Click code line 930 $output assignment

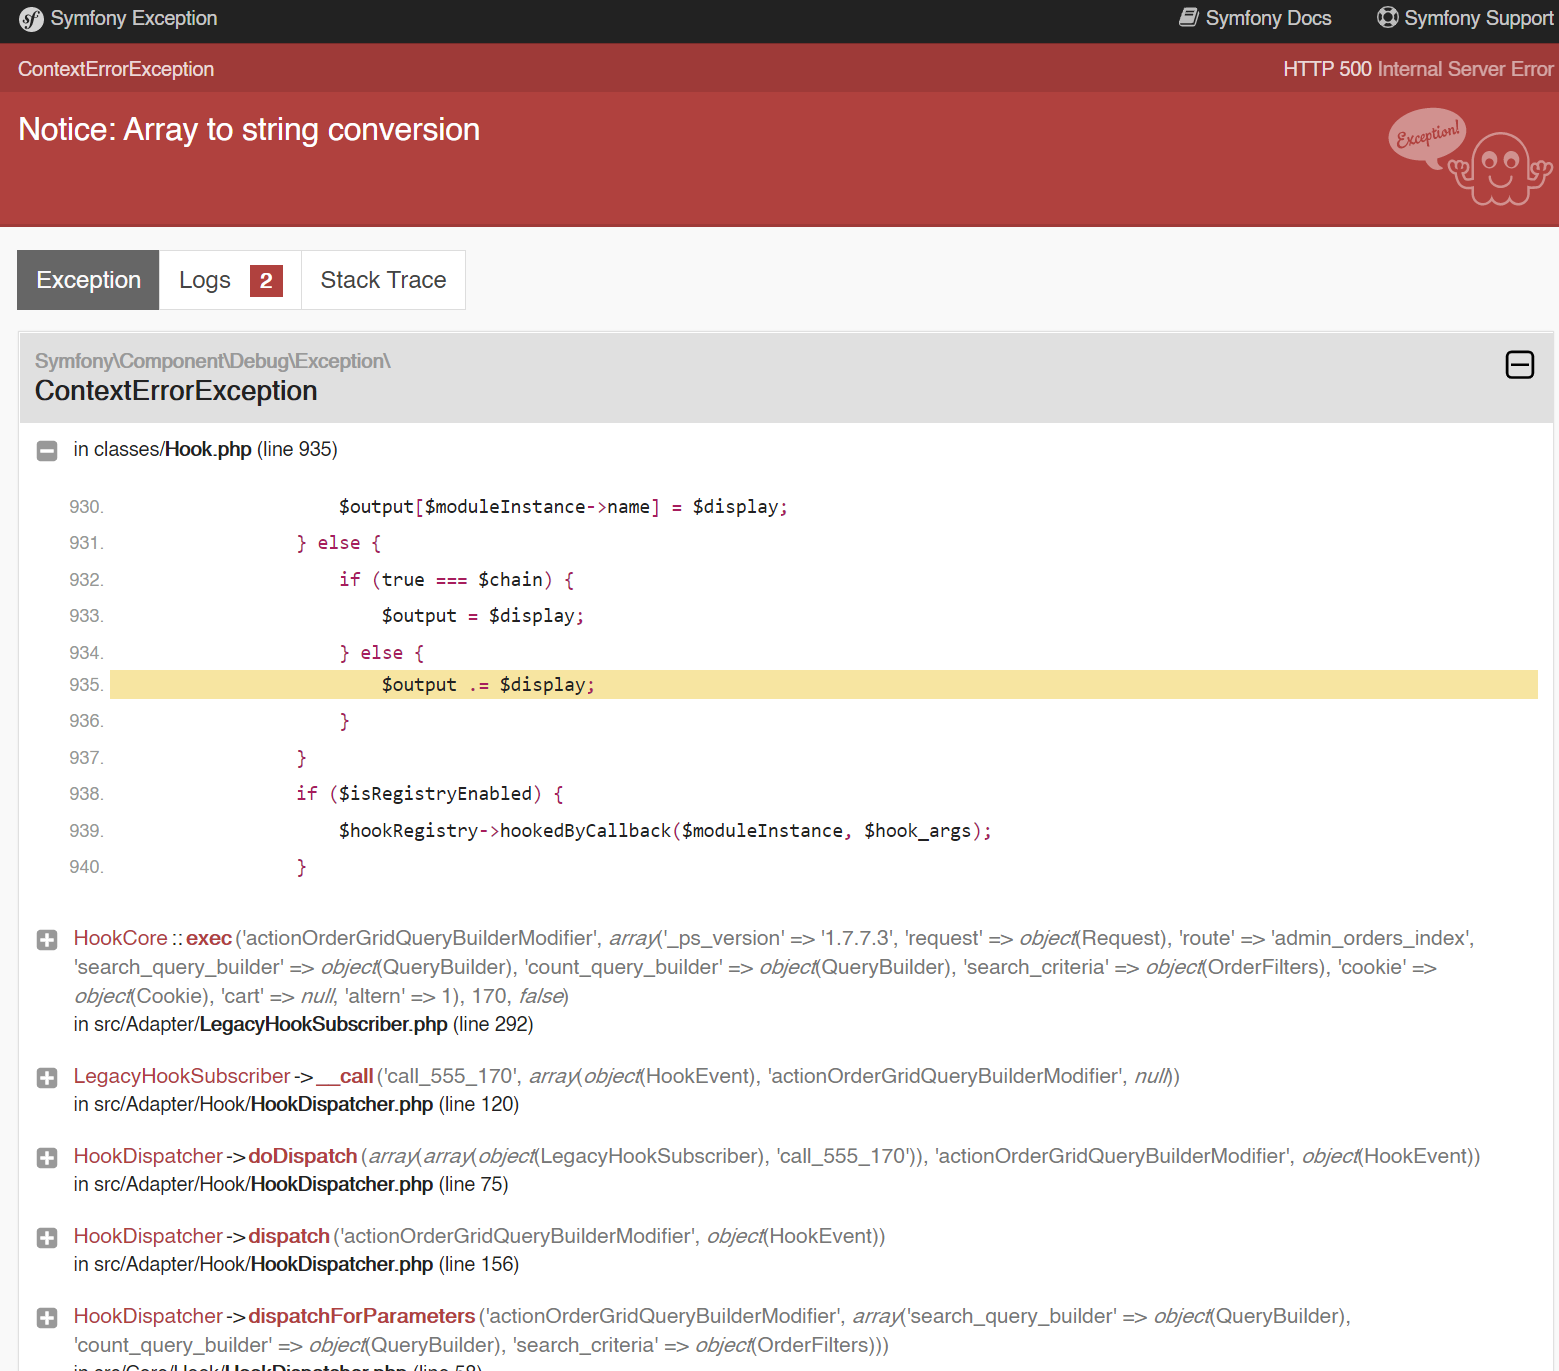click(563, 507)
